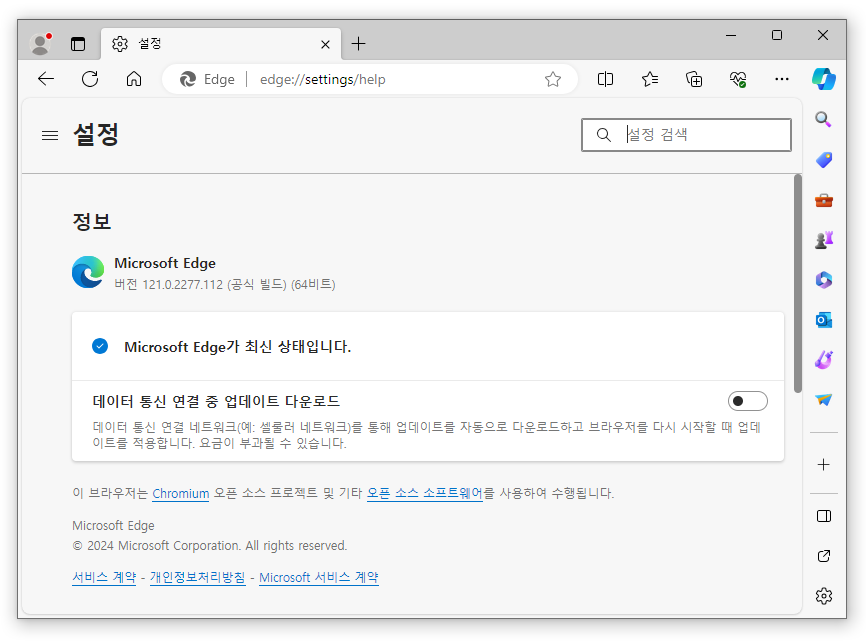Go to the home page

coord(134,79)
